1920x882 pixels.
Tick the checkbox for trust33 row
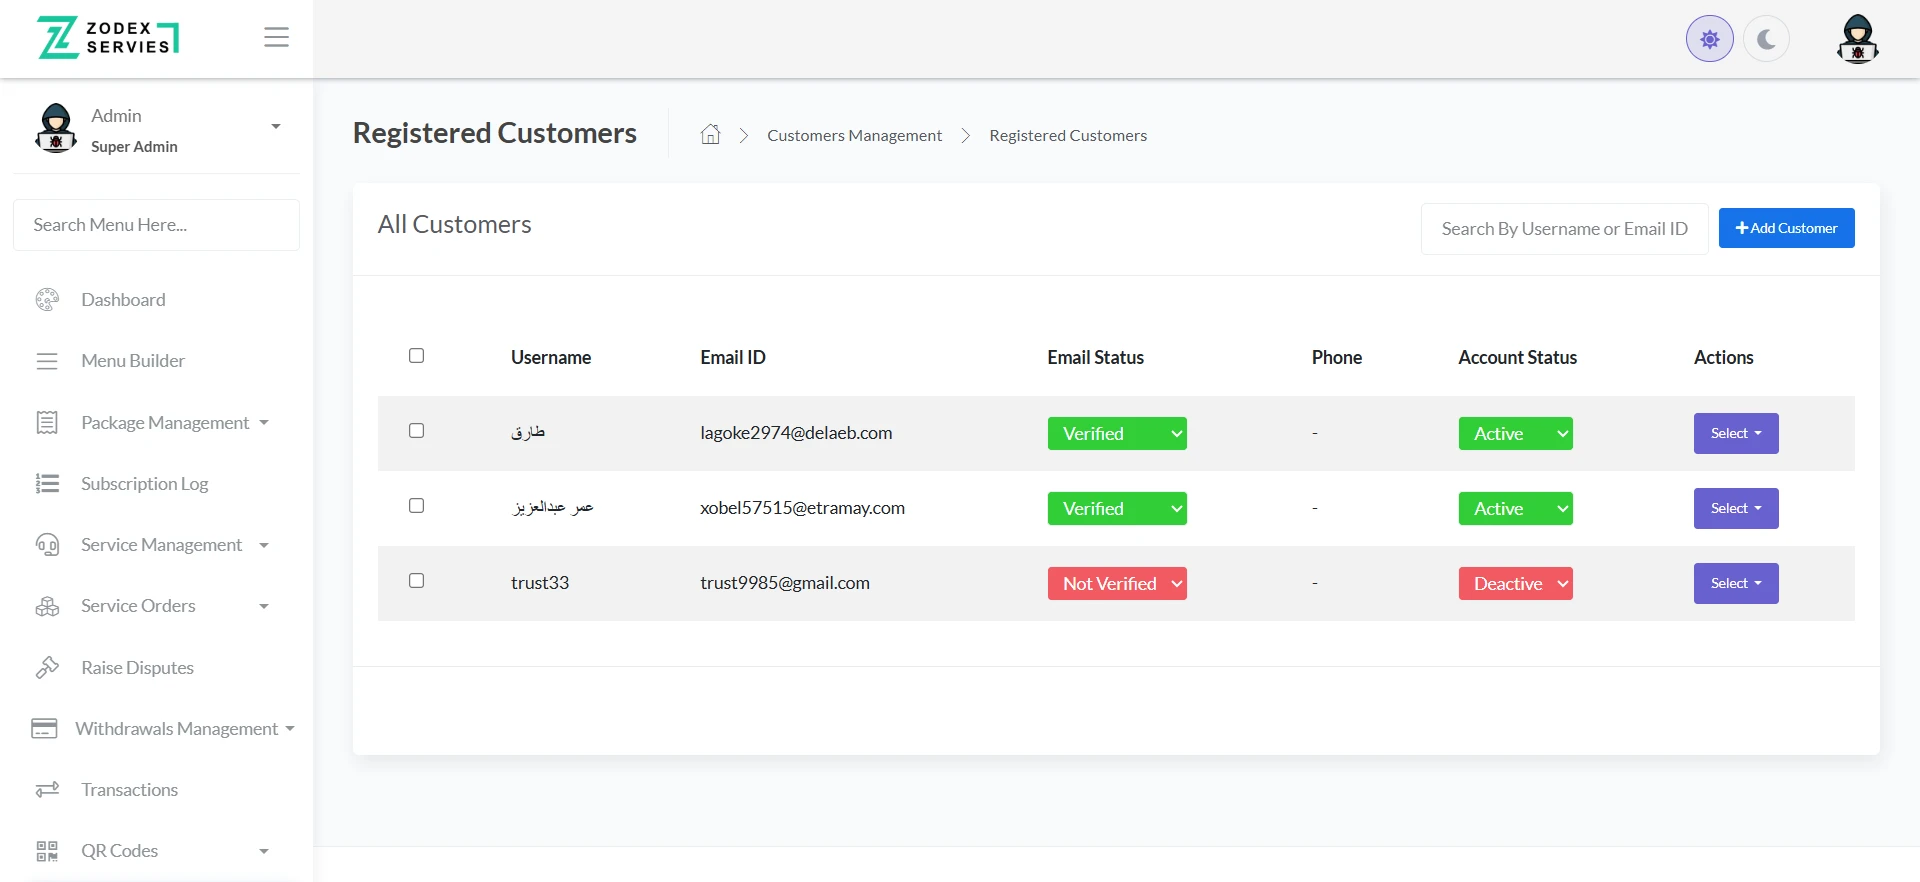417,581
